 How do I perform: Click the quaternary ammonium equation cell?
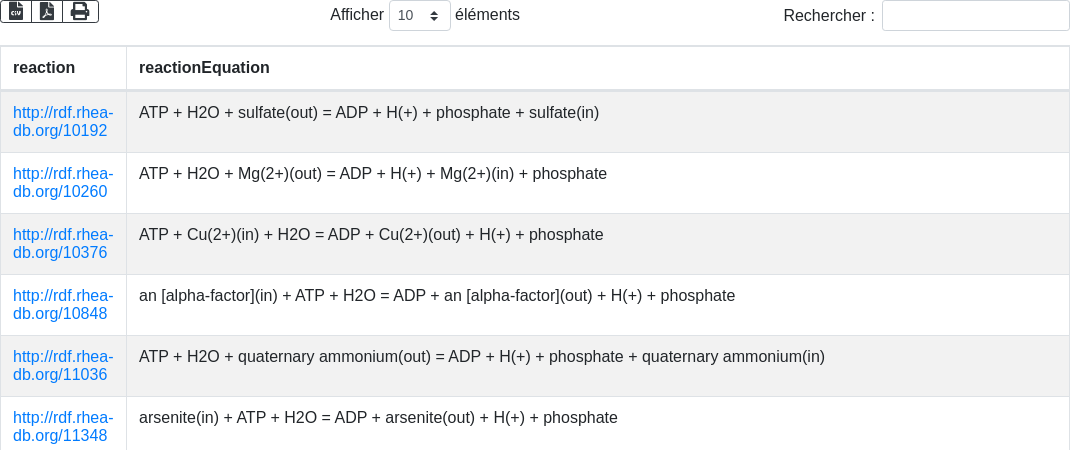(x=482, y=357)
